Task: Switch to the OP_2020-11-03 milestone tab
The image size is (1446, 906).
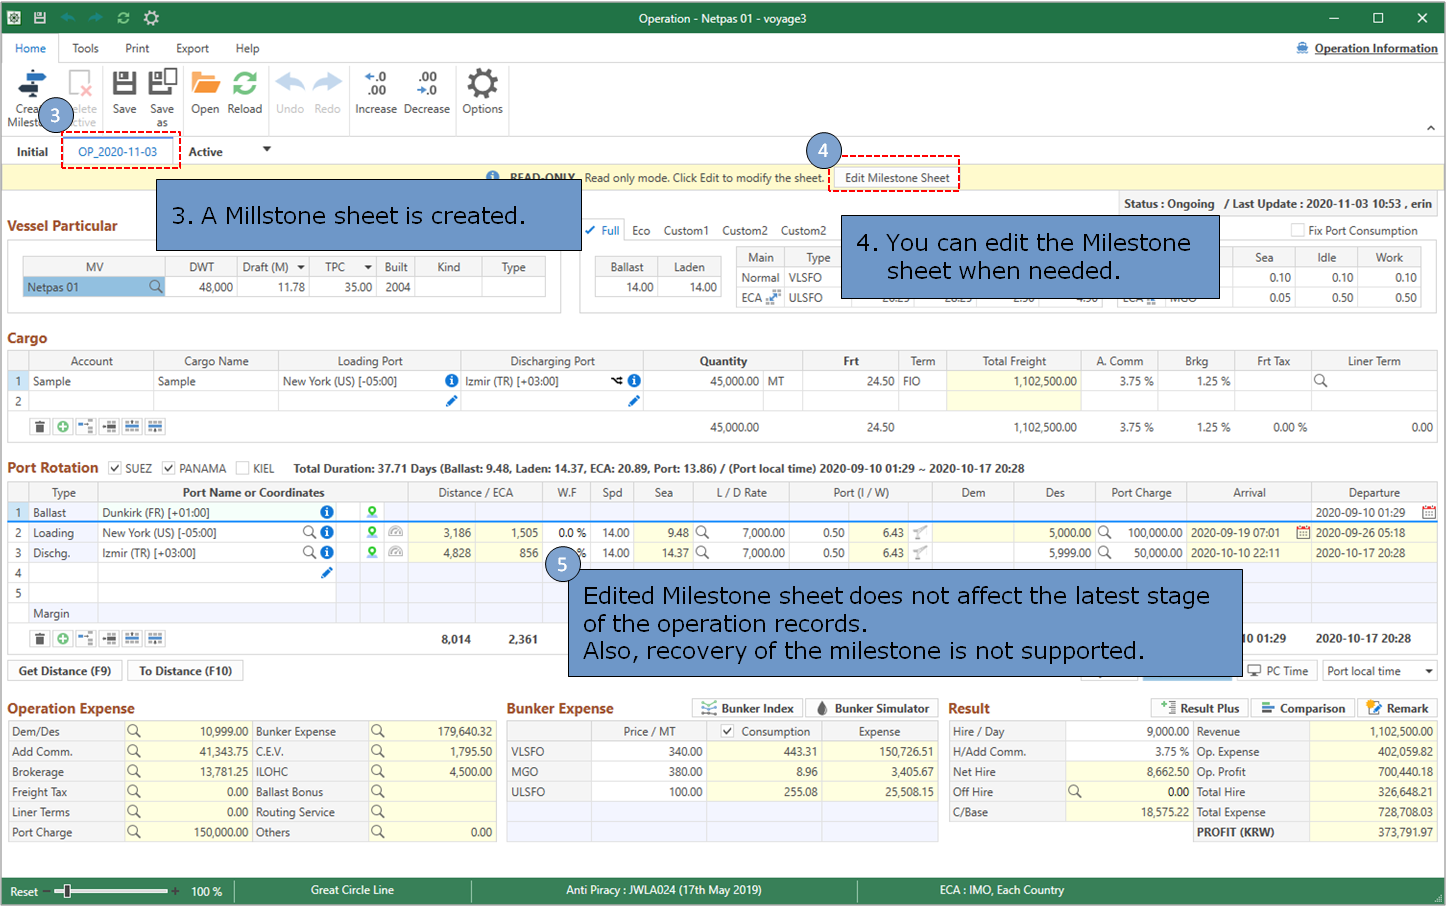Action: [117, 152]
